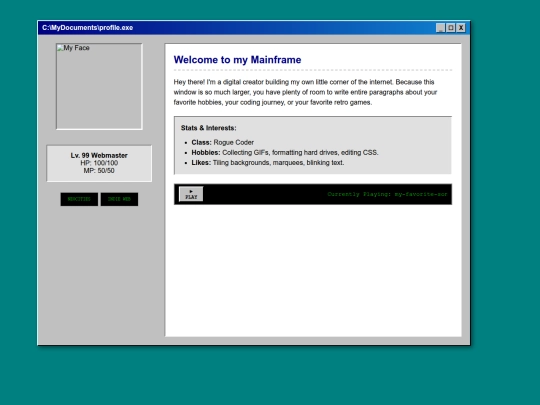Minimize the profile.exe window
Image resolution: width=540 pixels, height=405 pixels.
[x=440, y=28]
